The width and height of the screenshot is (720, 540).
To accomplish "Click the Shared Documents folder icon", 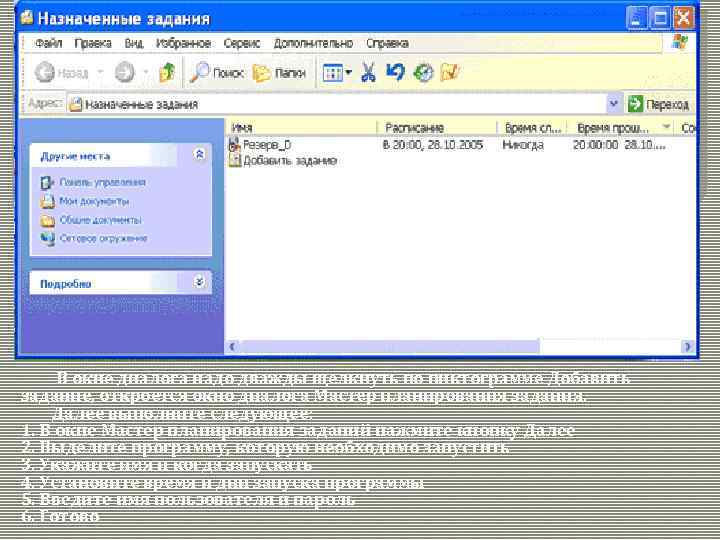I will coord(47,220).
